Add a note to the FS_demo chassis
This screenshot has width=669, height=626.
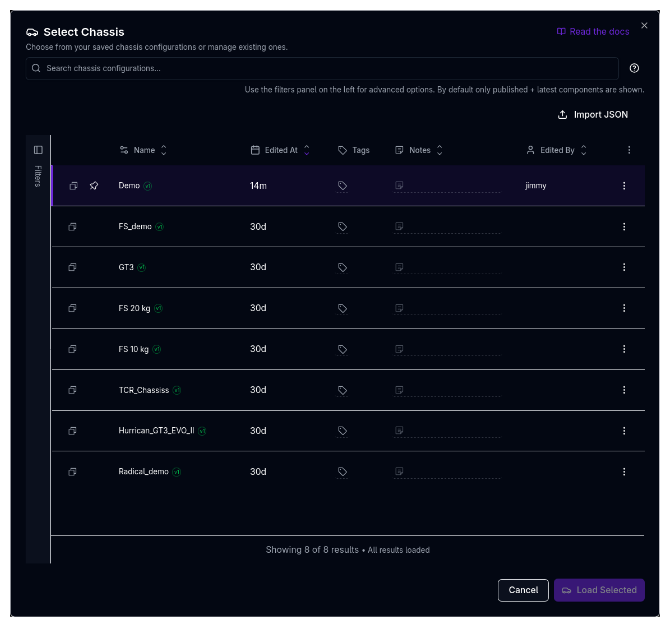pyautogui.click(x=447, y=227)
